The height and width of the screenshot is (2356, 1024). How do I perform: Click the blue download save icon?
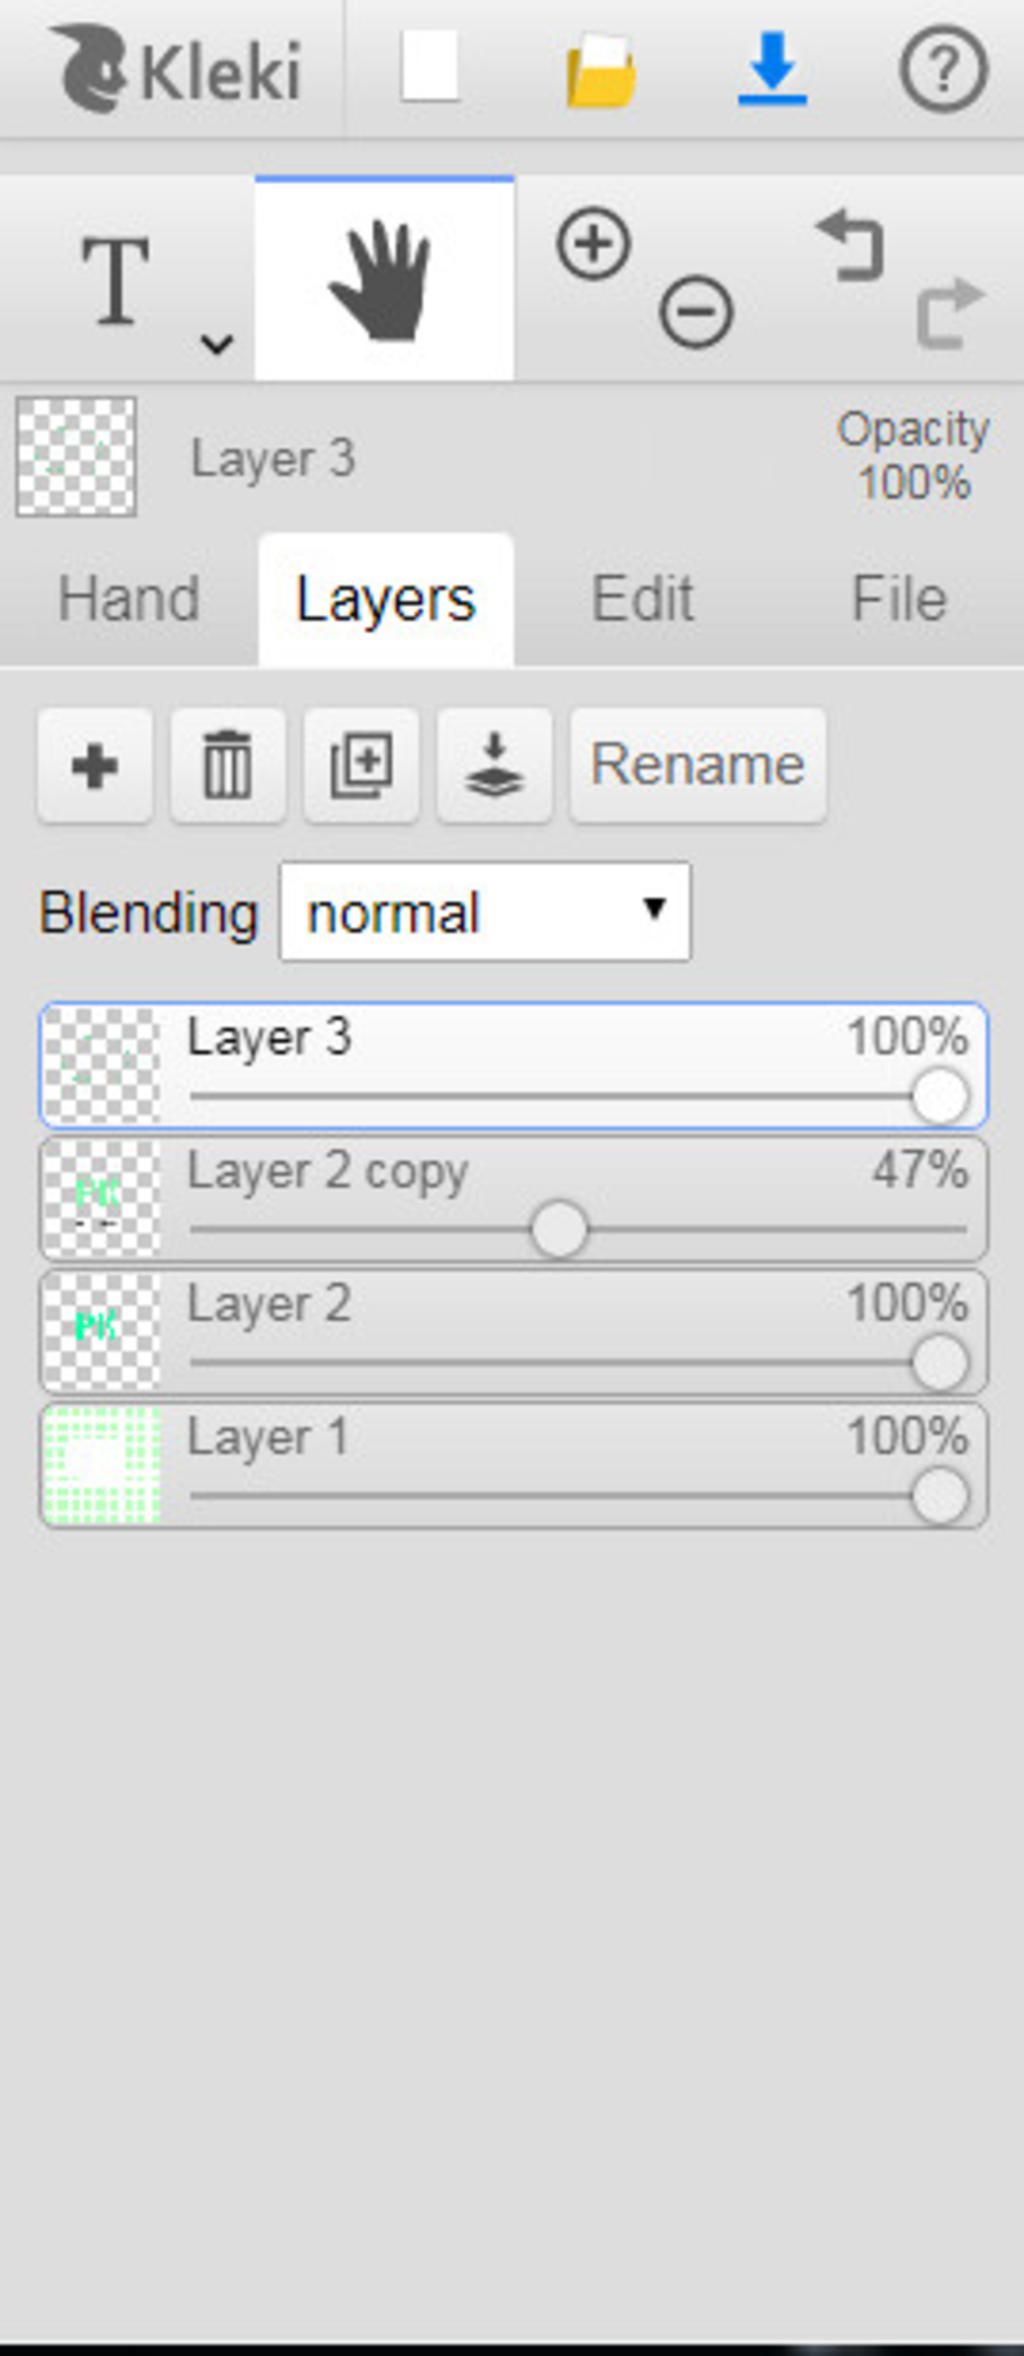pyautogui.click(x=772, y=69)
